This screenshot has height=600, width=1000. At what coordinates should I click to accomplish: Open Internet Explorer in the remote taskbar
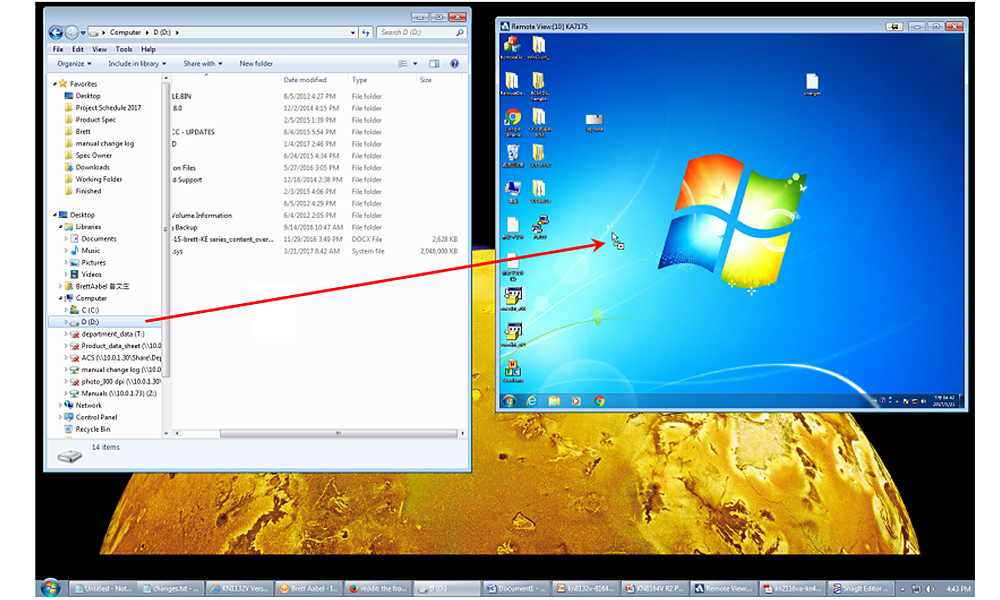tap(532, 400)
